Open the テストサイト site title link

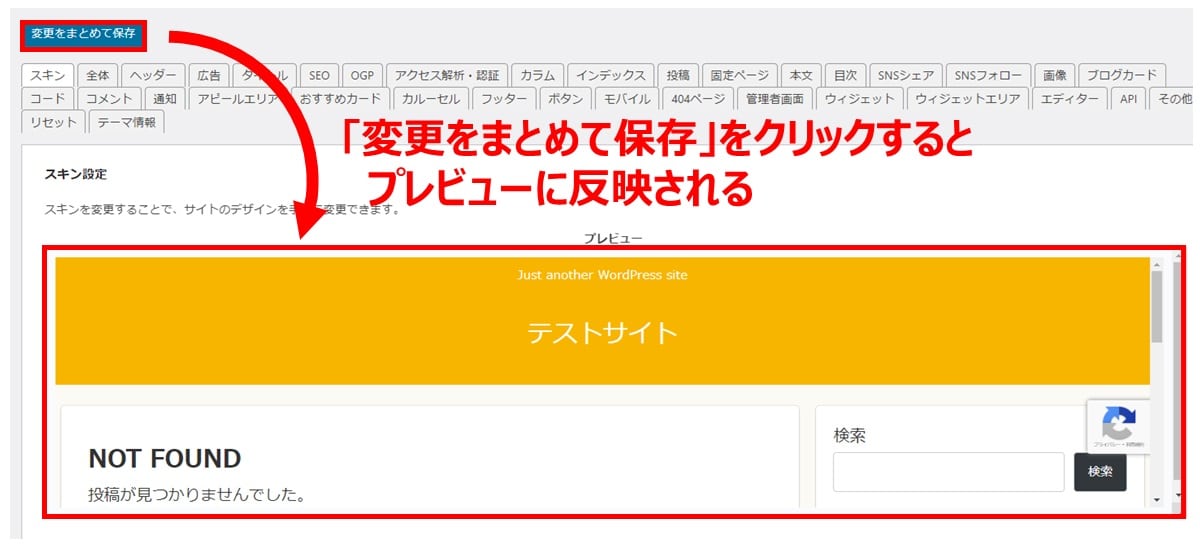(602, 333)
